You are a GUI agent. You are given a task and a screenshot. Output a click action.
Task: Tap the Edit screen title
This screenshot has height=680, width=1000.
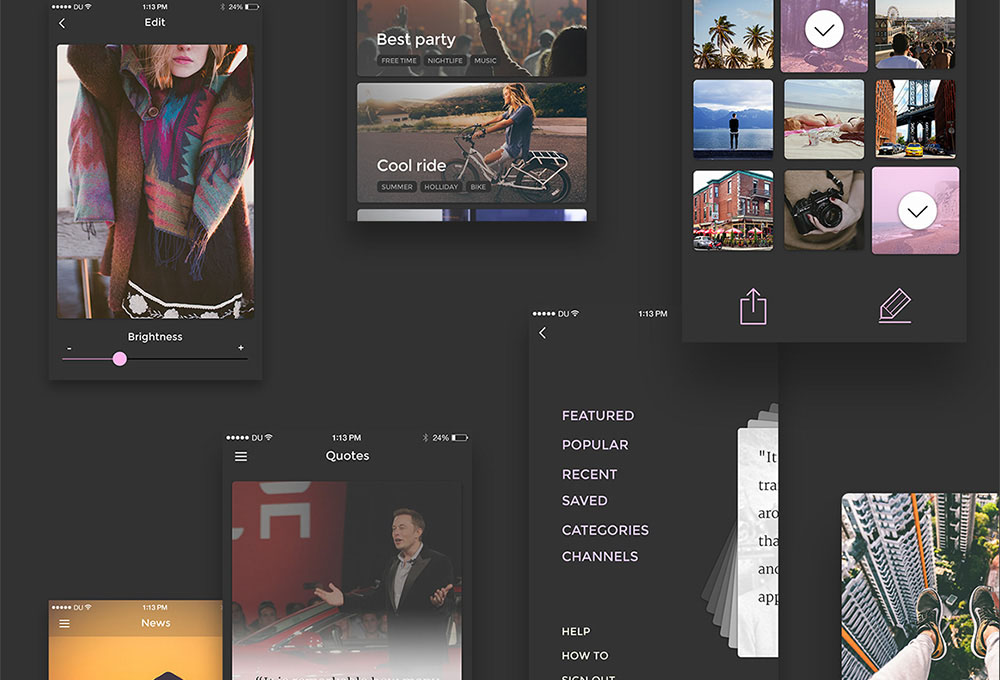pyautogui.click(x=155, y=22)
